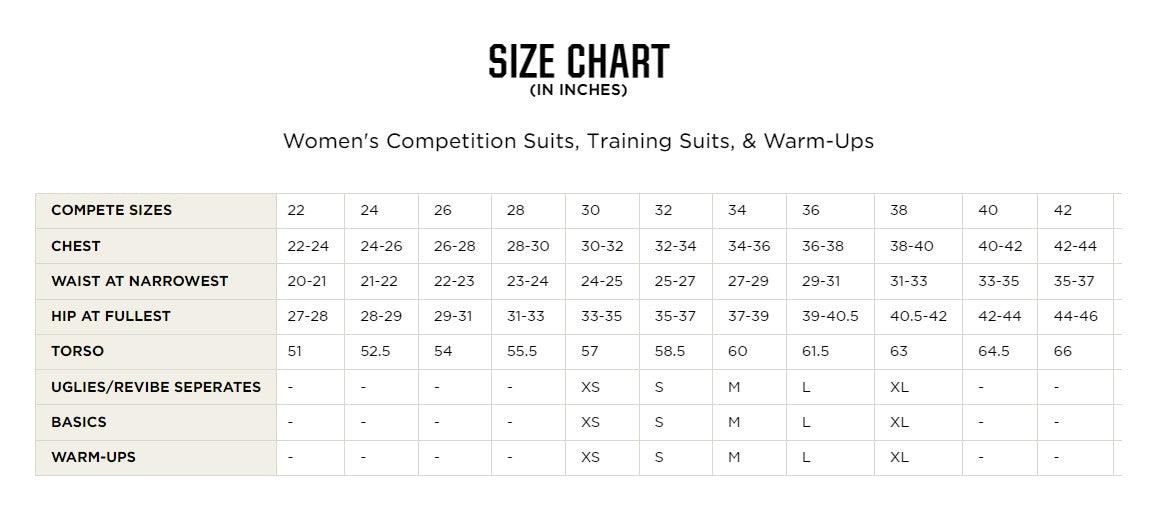Select the CHEST row header
The image size is (1150, 506).
click(76, 246)
